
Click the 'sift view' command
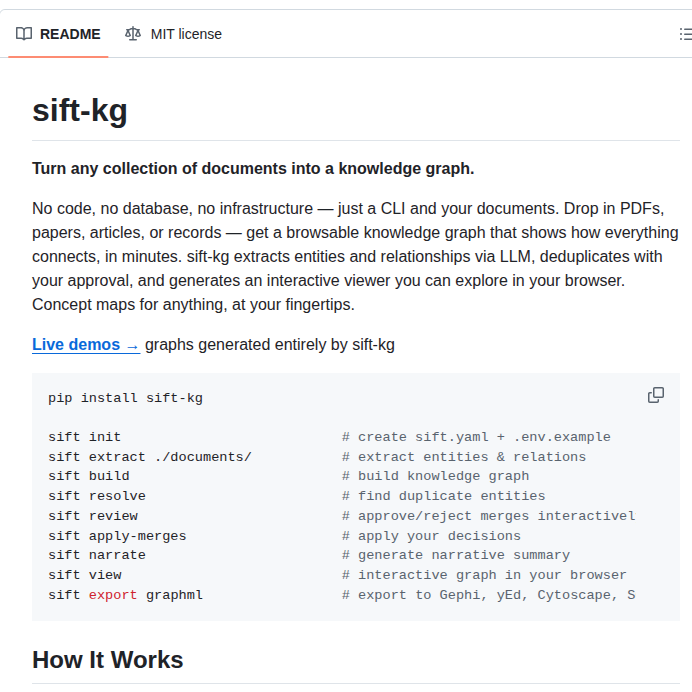[x=85, y=575]
